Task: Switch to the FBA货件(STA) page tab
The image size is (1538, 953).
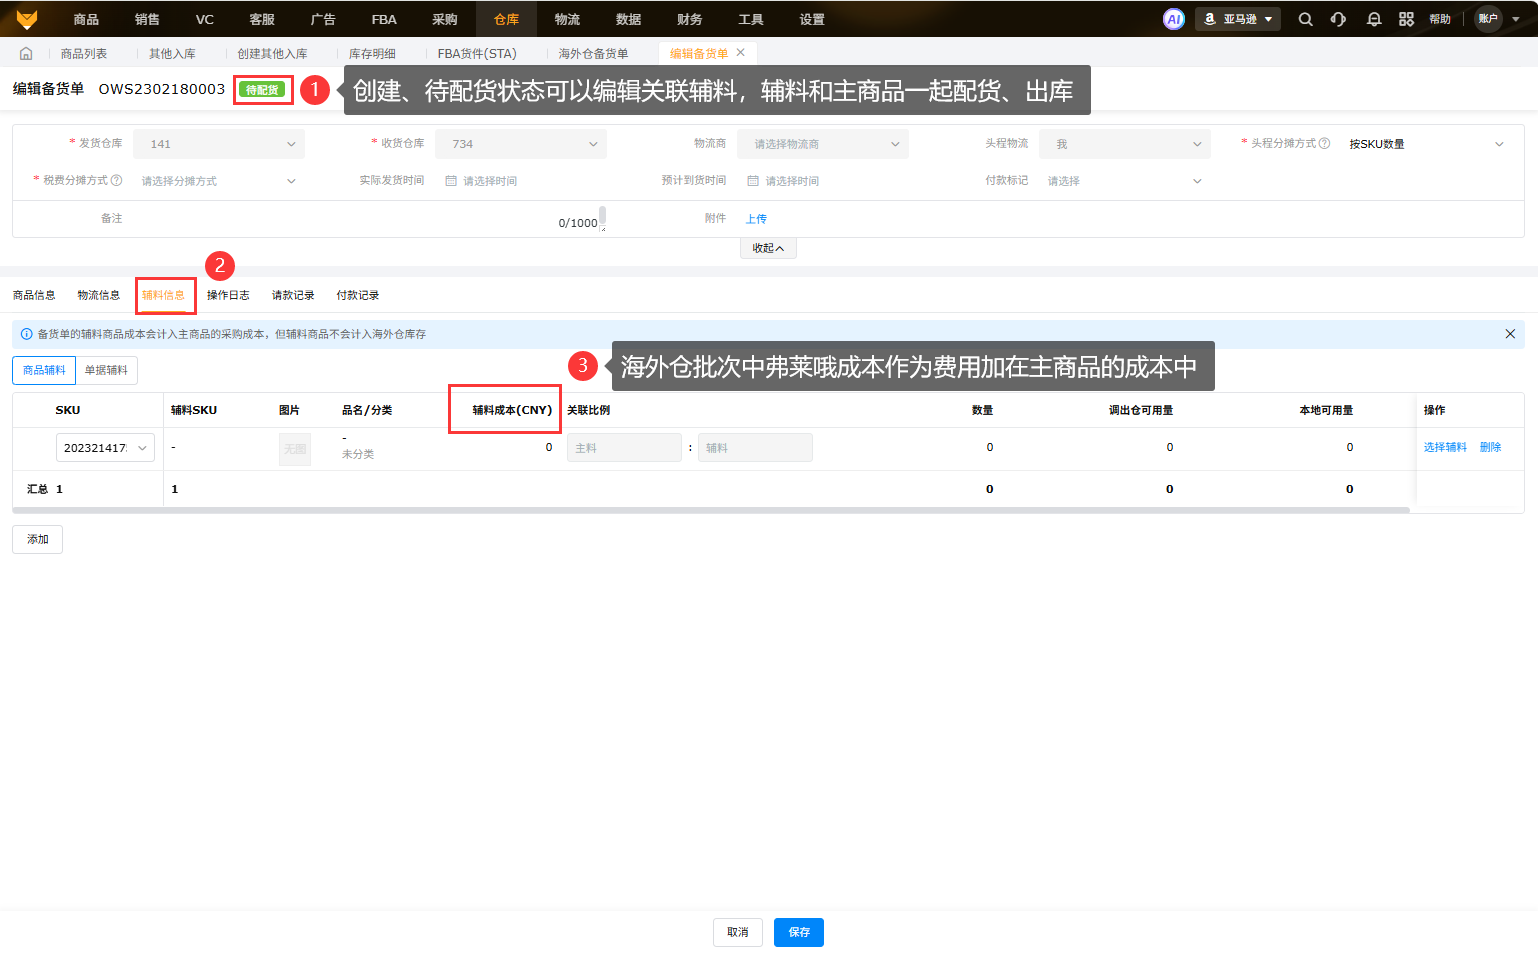Action: (x=477, y=54)
